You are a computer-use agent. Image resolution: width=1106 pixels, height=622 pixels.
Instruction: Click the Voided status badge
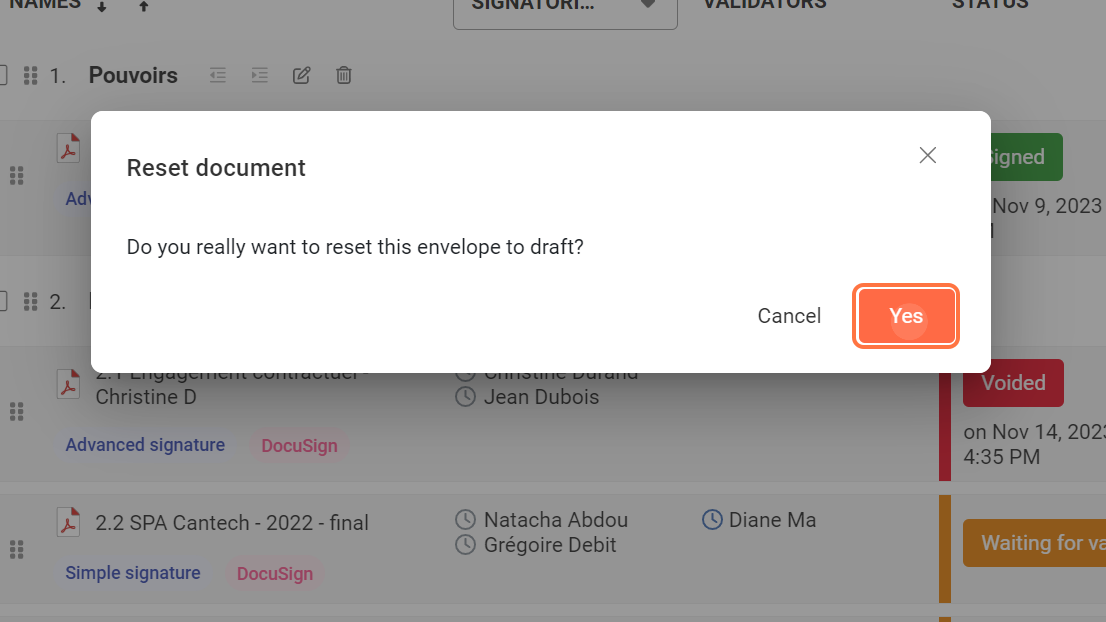[x=1013, y=383]
